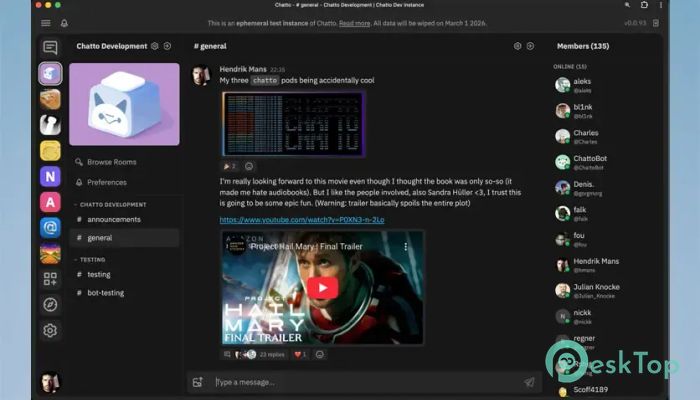Screen dimensions: 700x400
Task: Click the version number in top bar
Action: [x=635, y=23]
